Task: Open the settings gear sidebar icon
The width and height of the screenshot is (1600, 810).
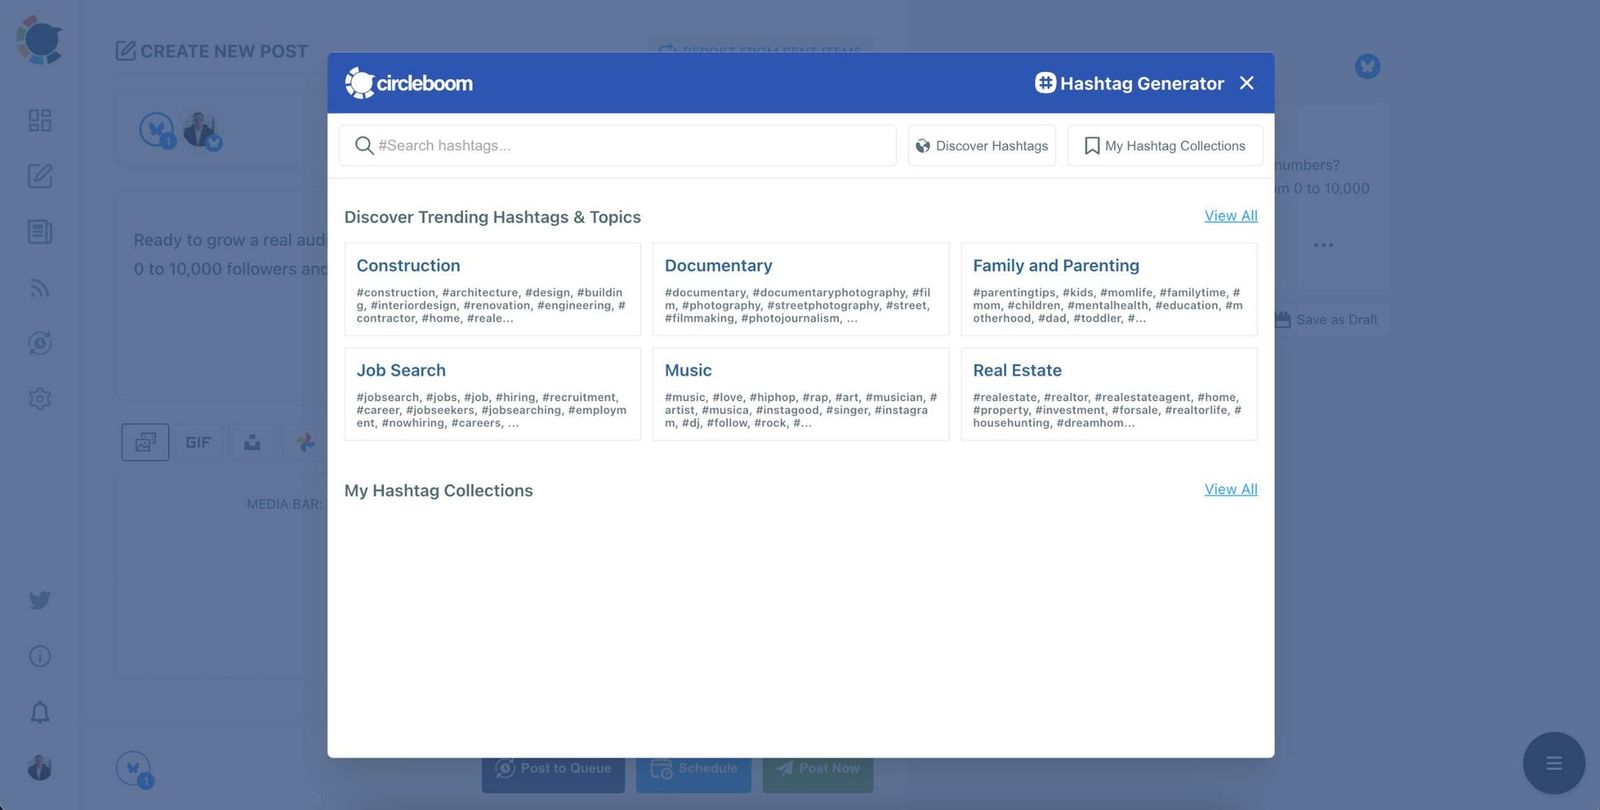Action: (x=40, y=399)
